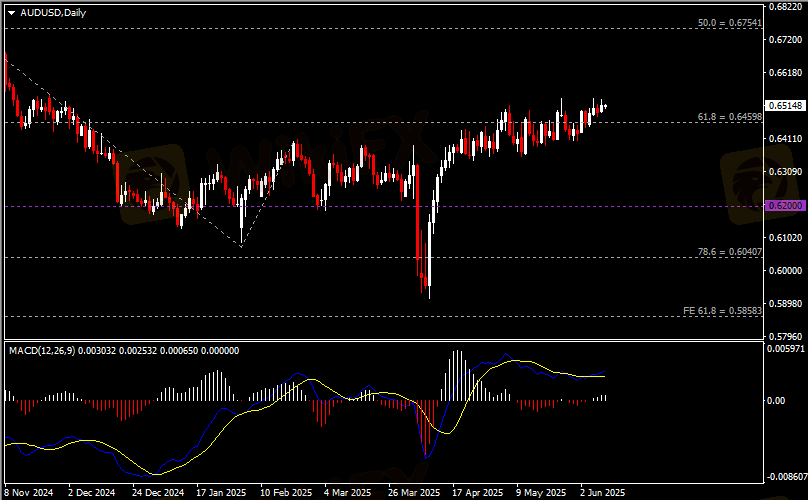Image resolution: width=808 pixels, height=500 pixels.
Task: Click the 0.58980 price axis value
Action: [x=785, y=304]
